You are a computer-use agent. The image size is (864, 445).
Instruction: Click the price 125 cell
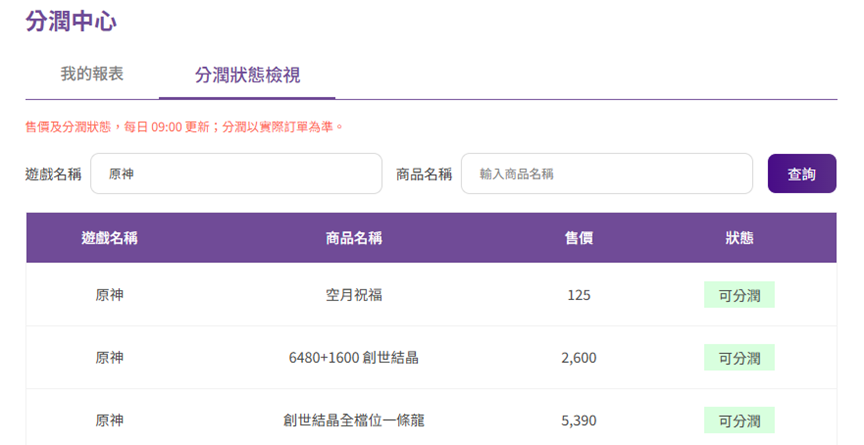[578, 295]
